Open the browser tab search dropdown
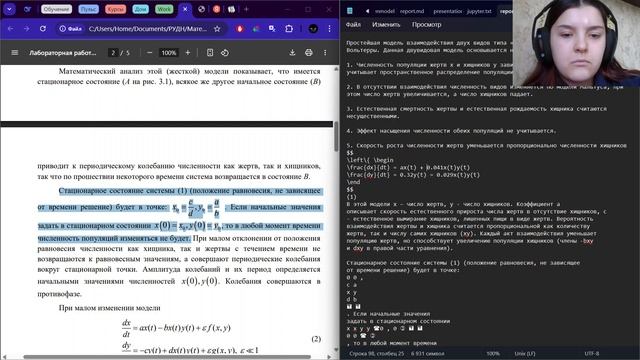The height and width of the screenshot is (360, 640). [9, 9]
